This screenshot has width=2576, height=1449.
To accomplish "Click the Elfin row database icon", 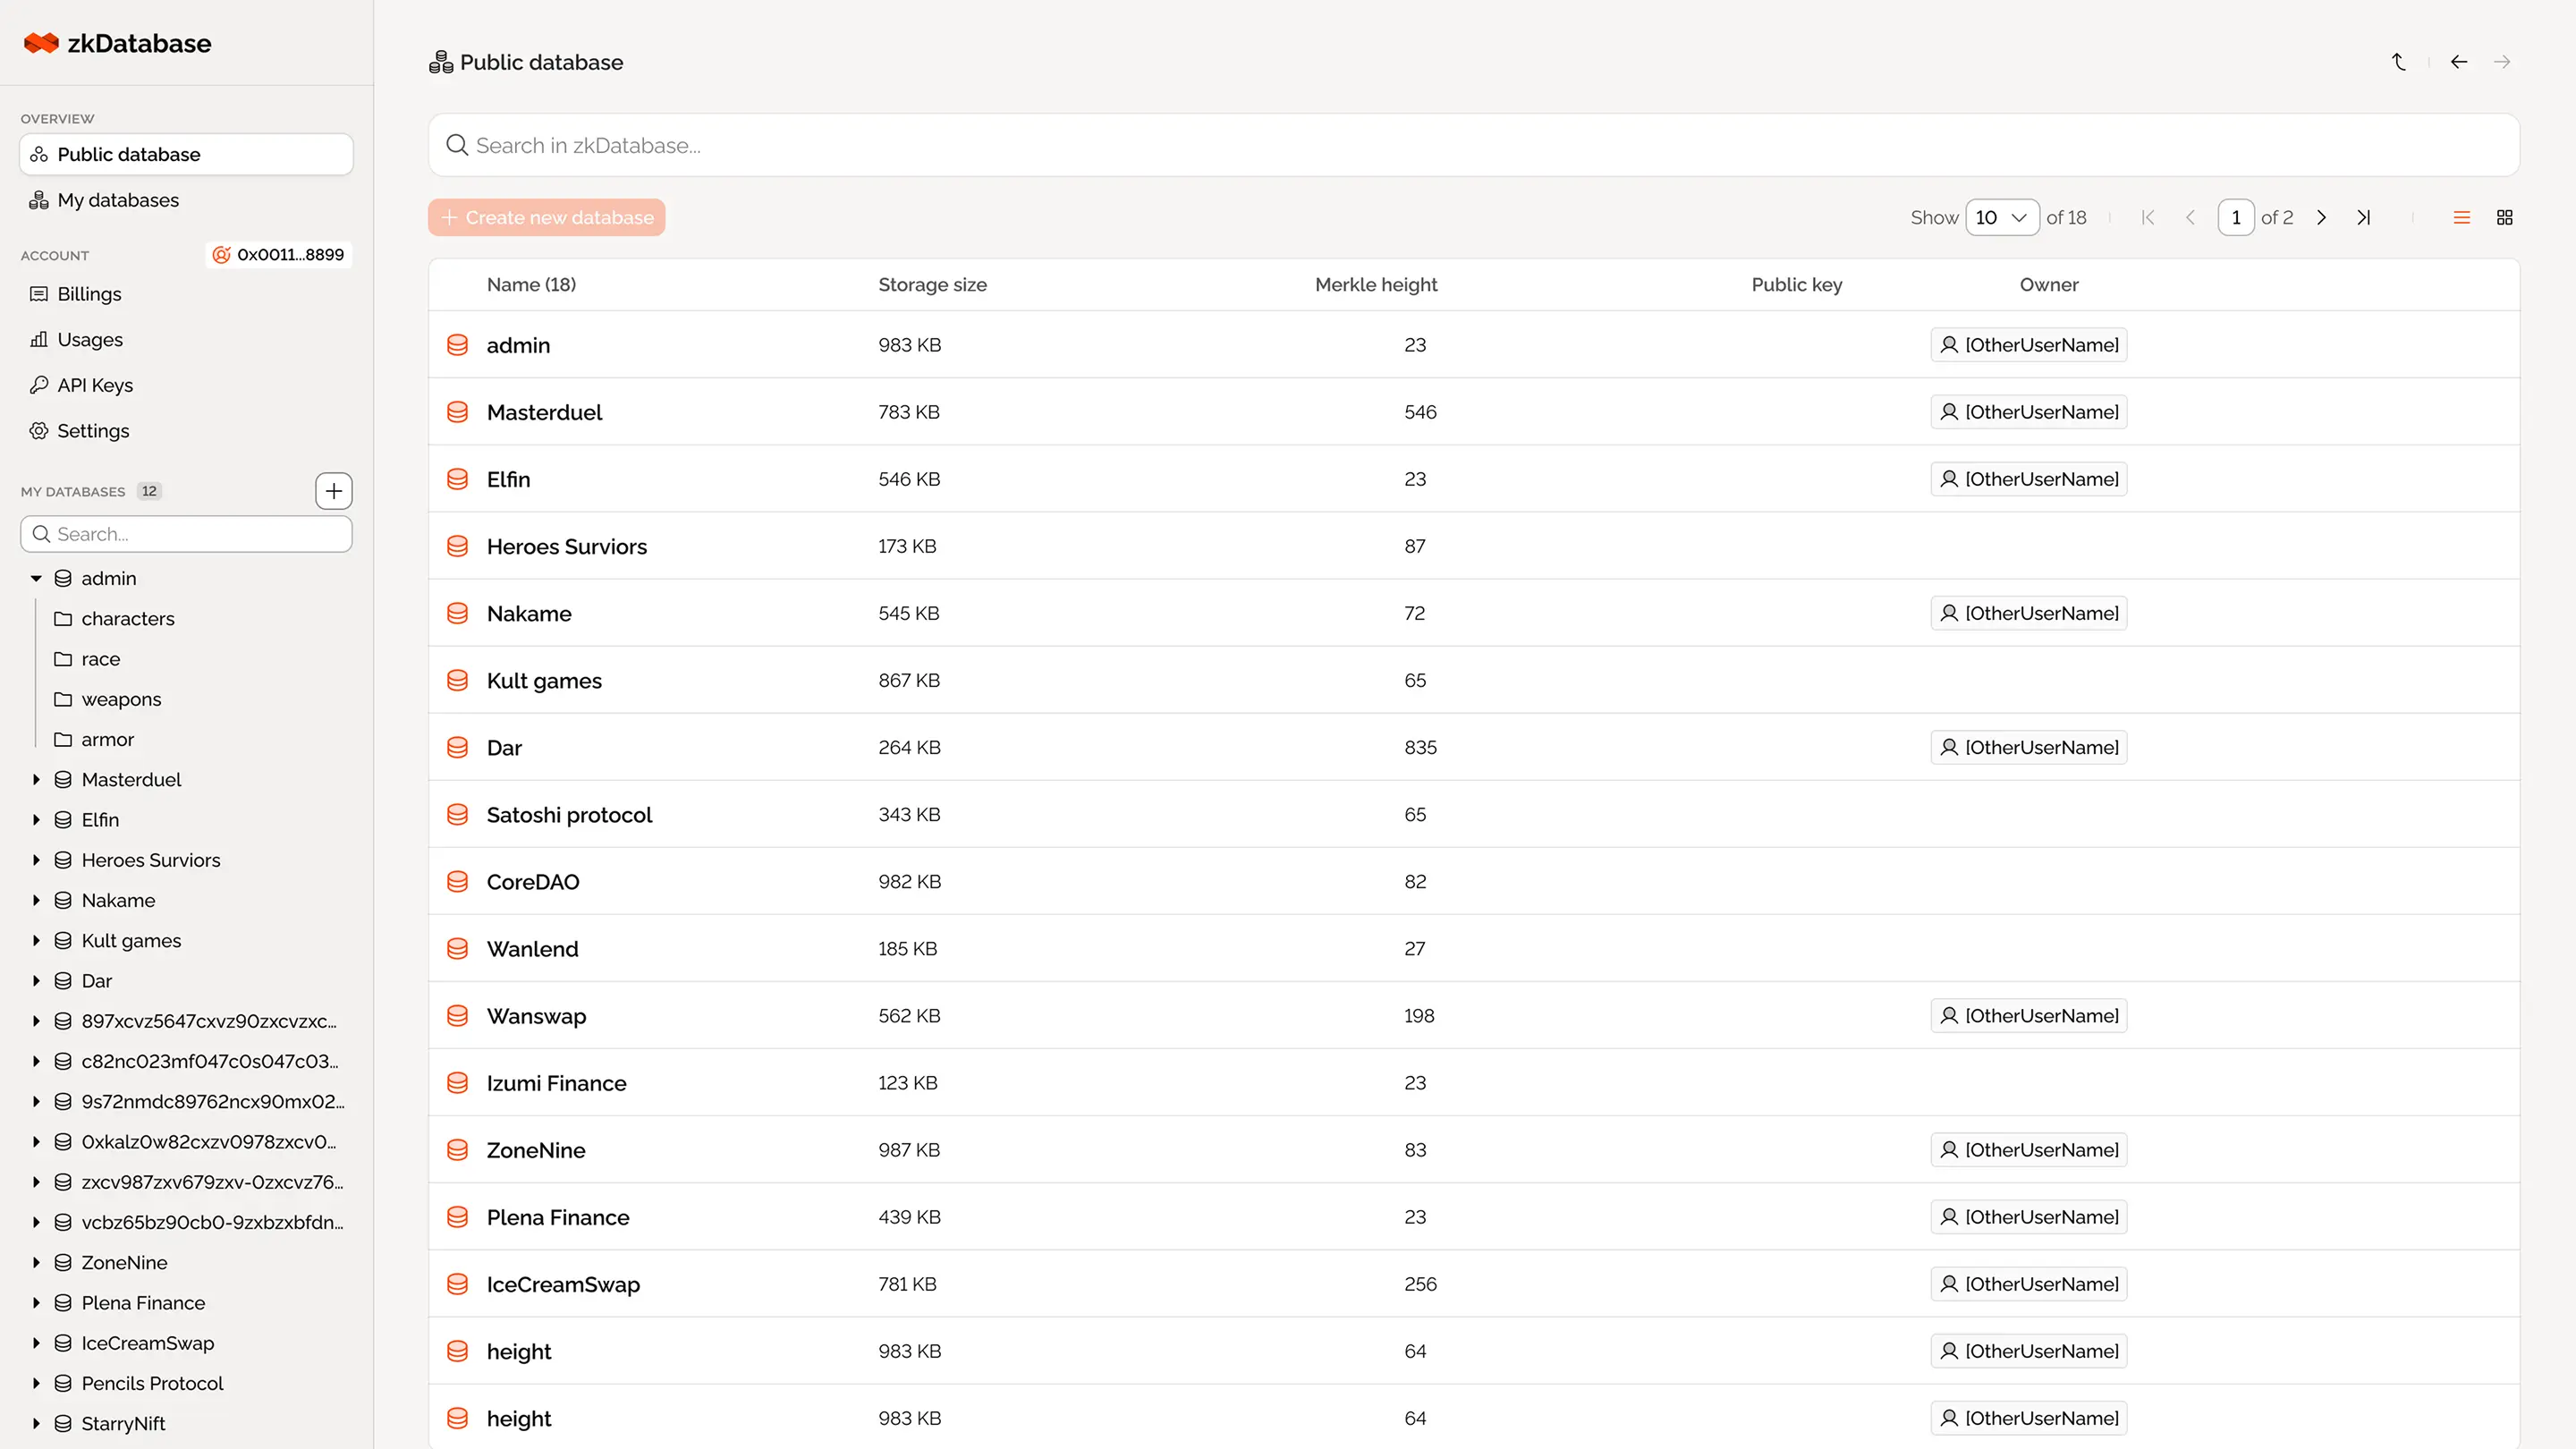I will (x=457, y=479).
